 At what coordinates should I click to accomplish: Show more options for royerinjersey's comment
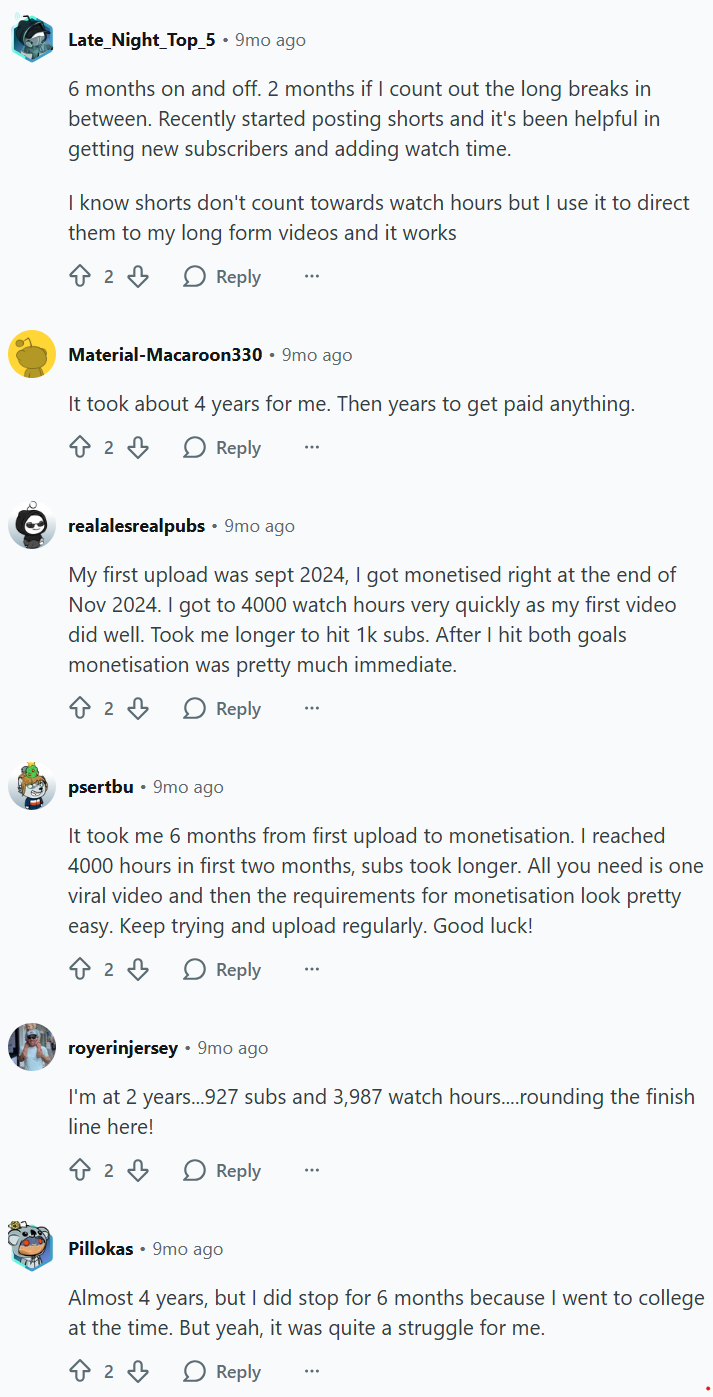click(x=312, y=1171)
